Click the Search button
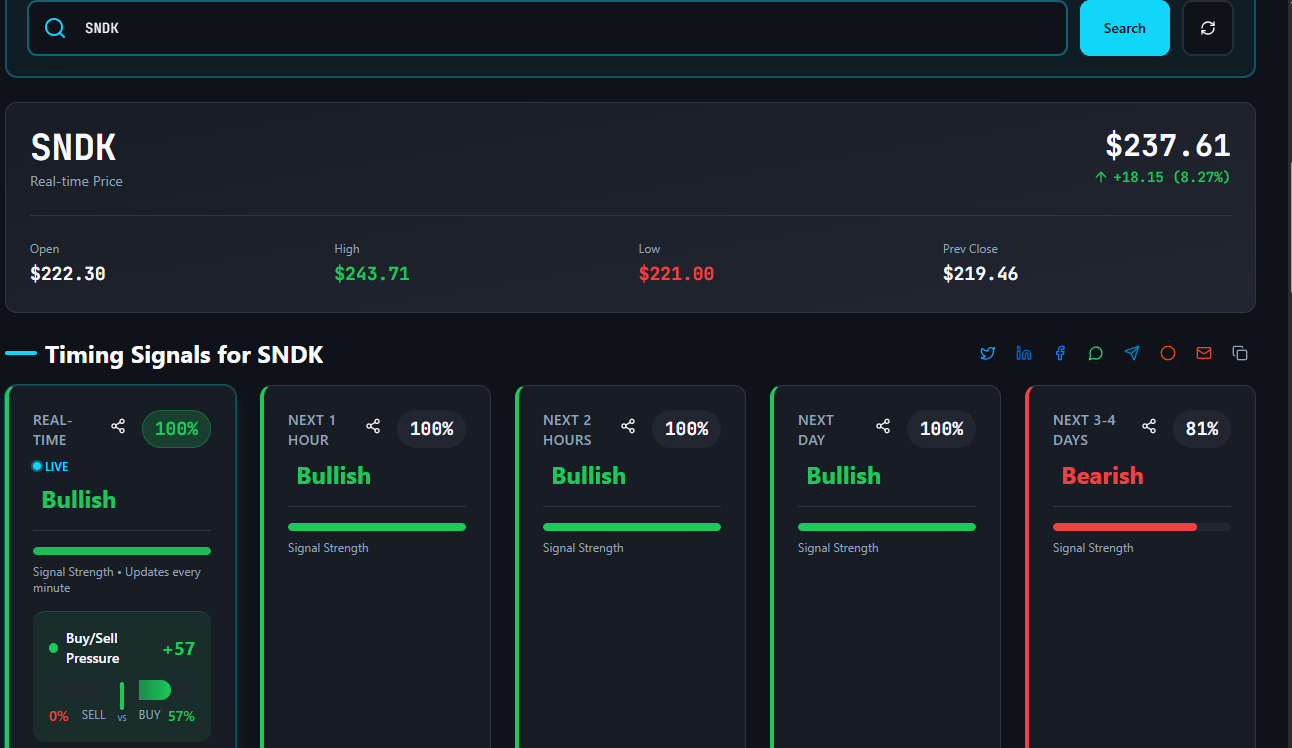This screenshot has width=1292, height=748. pyautogui.click(x=1125, y=28)
